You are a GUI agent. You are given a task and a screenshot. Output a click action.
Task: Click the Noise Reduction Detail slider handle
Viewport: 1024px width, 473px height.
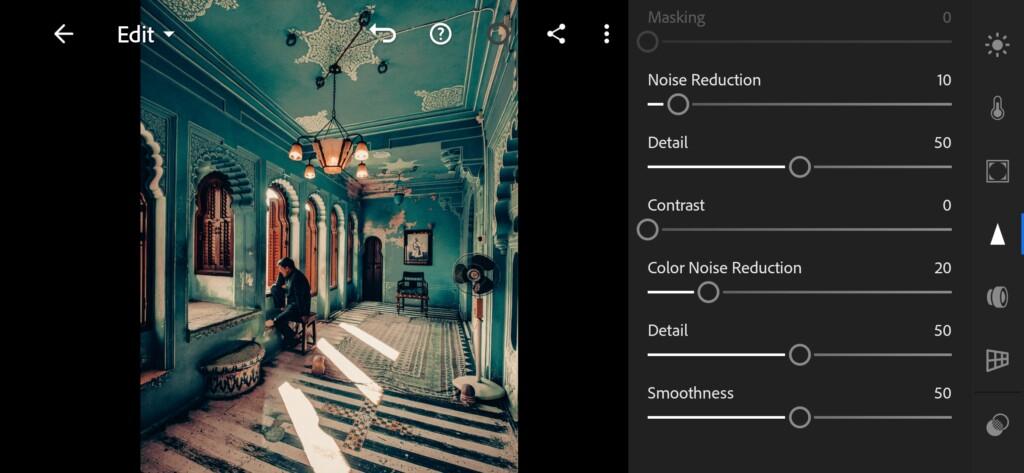coord(799,167)
